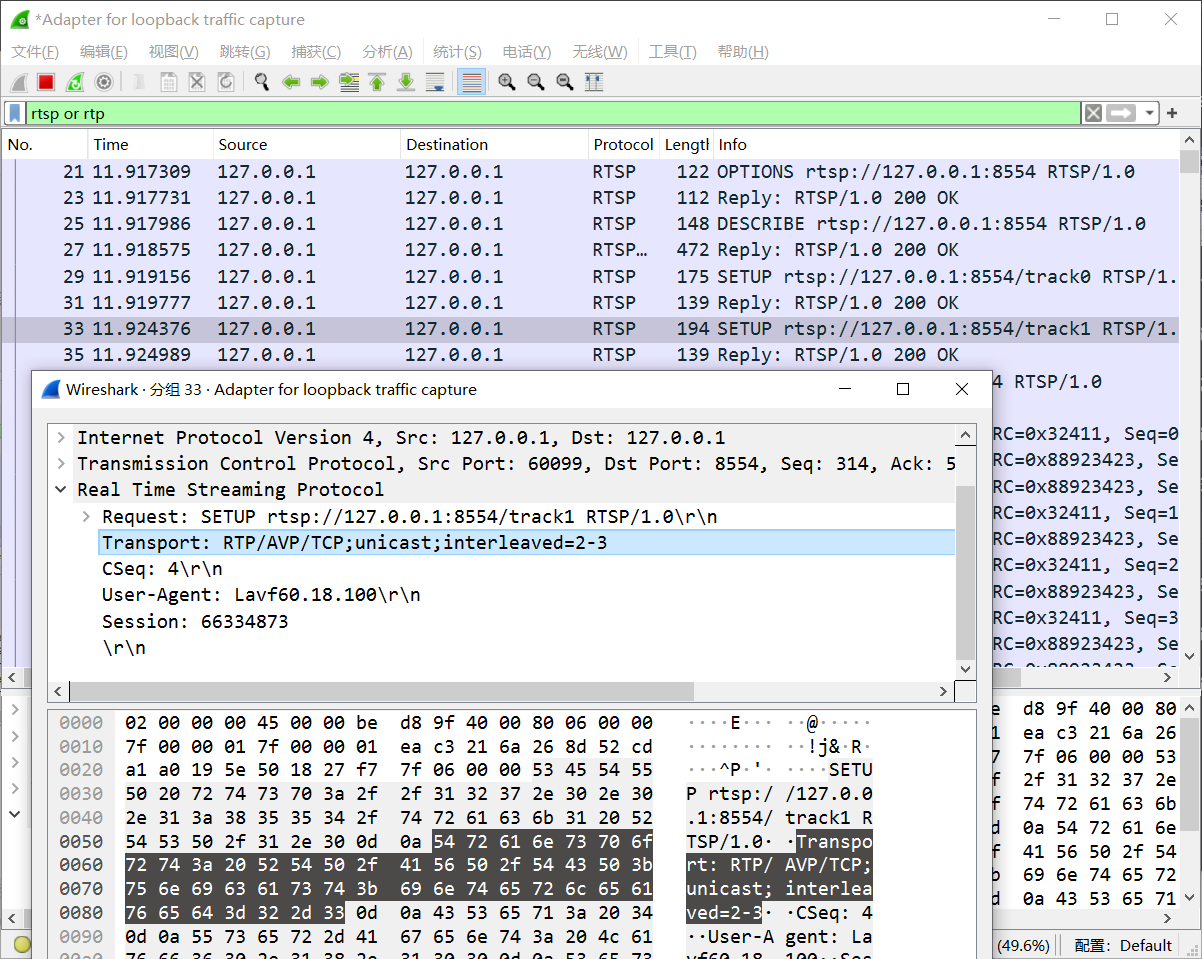Apply the display filter arrow
The width and height of the screenshot is (1202, 959).
point(1121,113)
